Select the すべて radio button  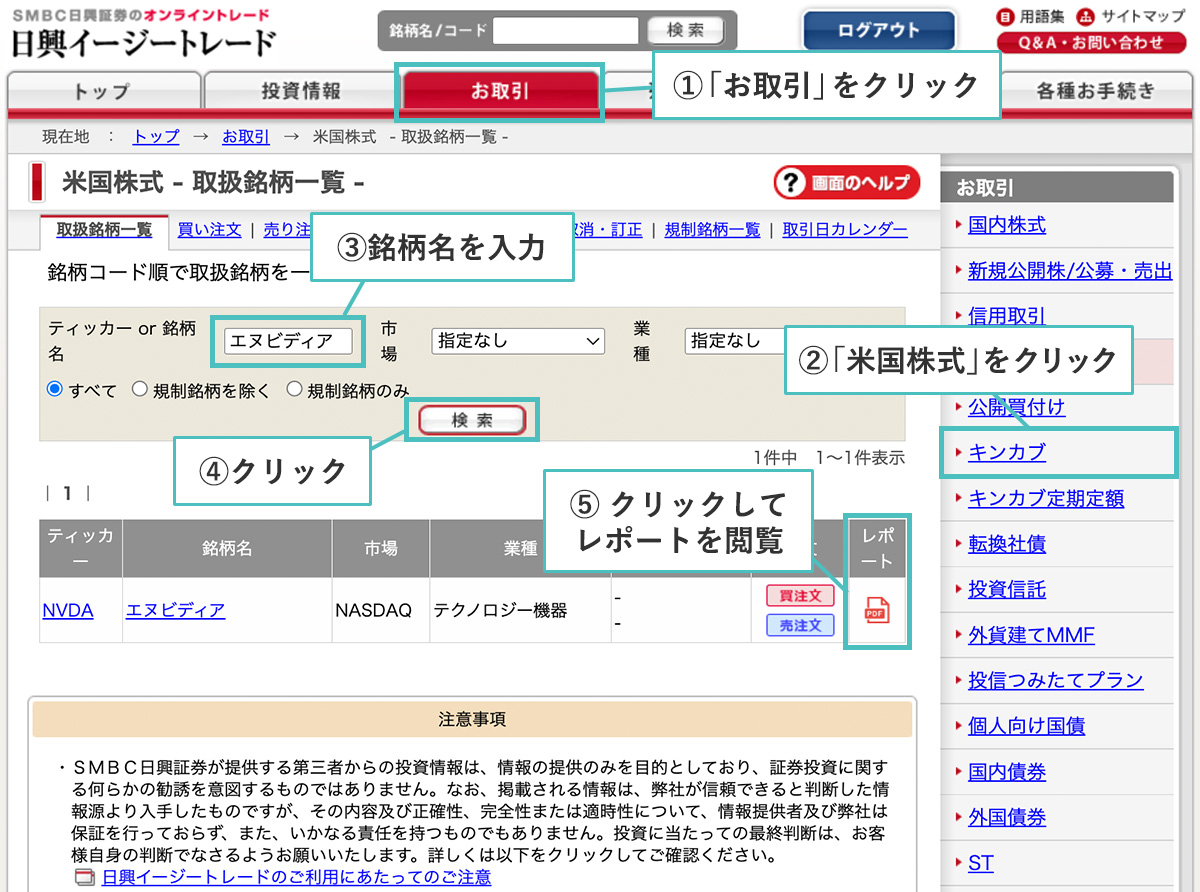[x=55, y=390]
